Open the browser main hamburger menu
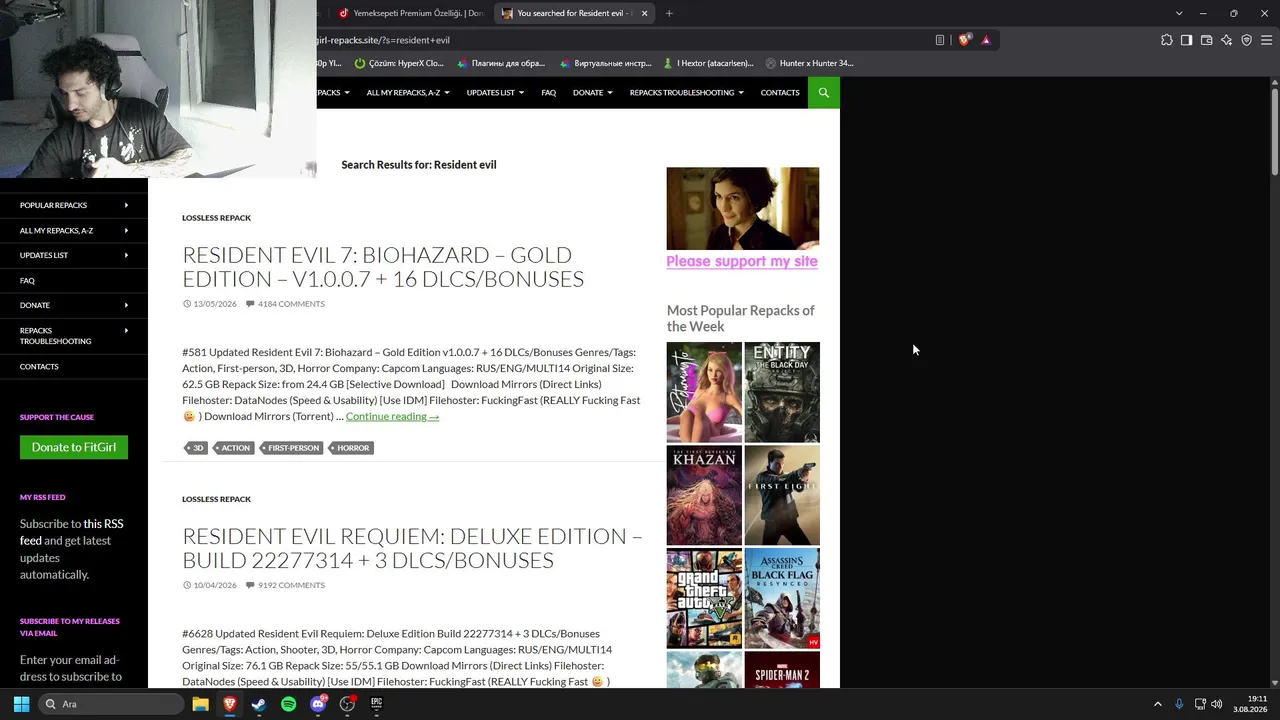The image size is (1280, 720). pyautogui.click(x=1268, y=40)
